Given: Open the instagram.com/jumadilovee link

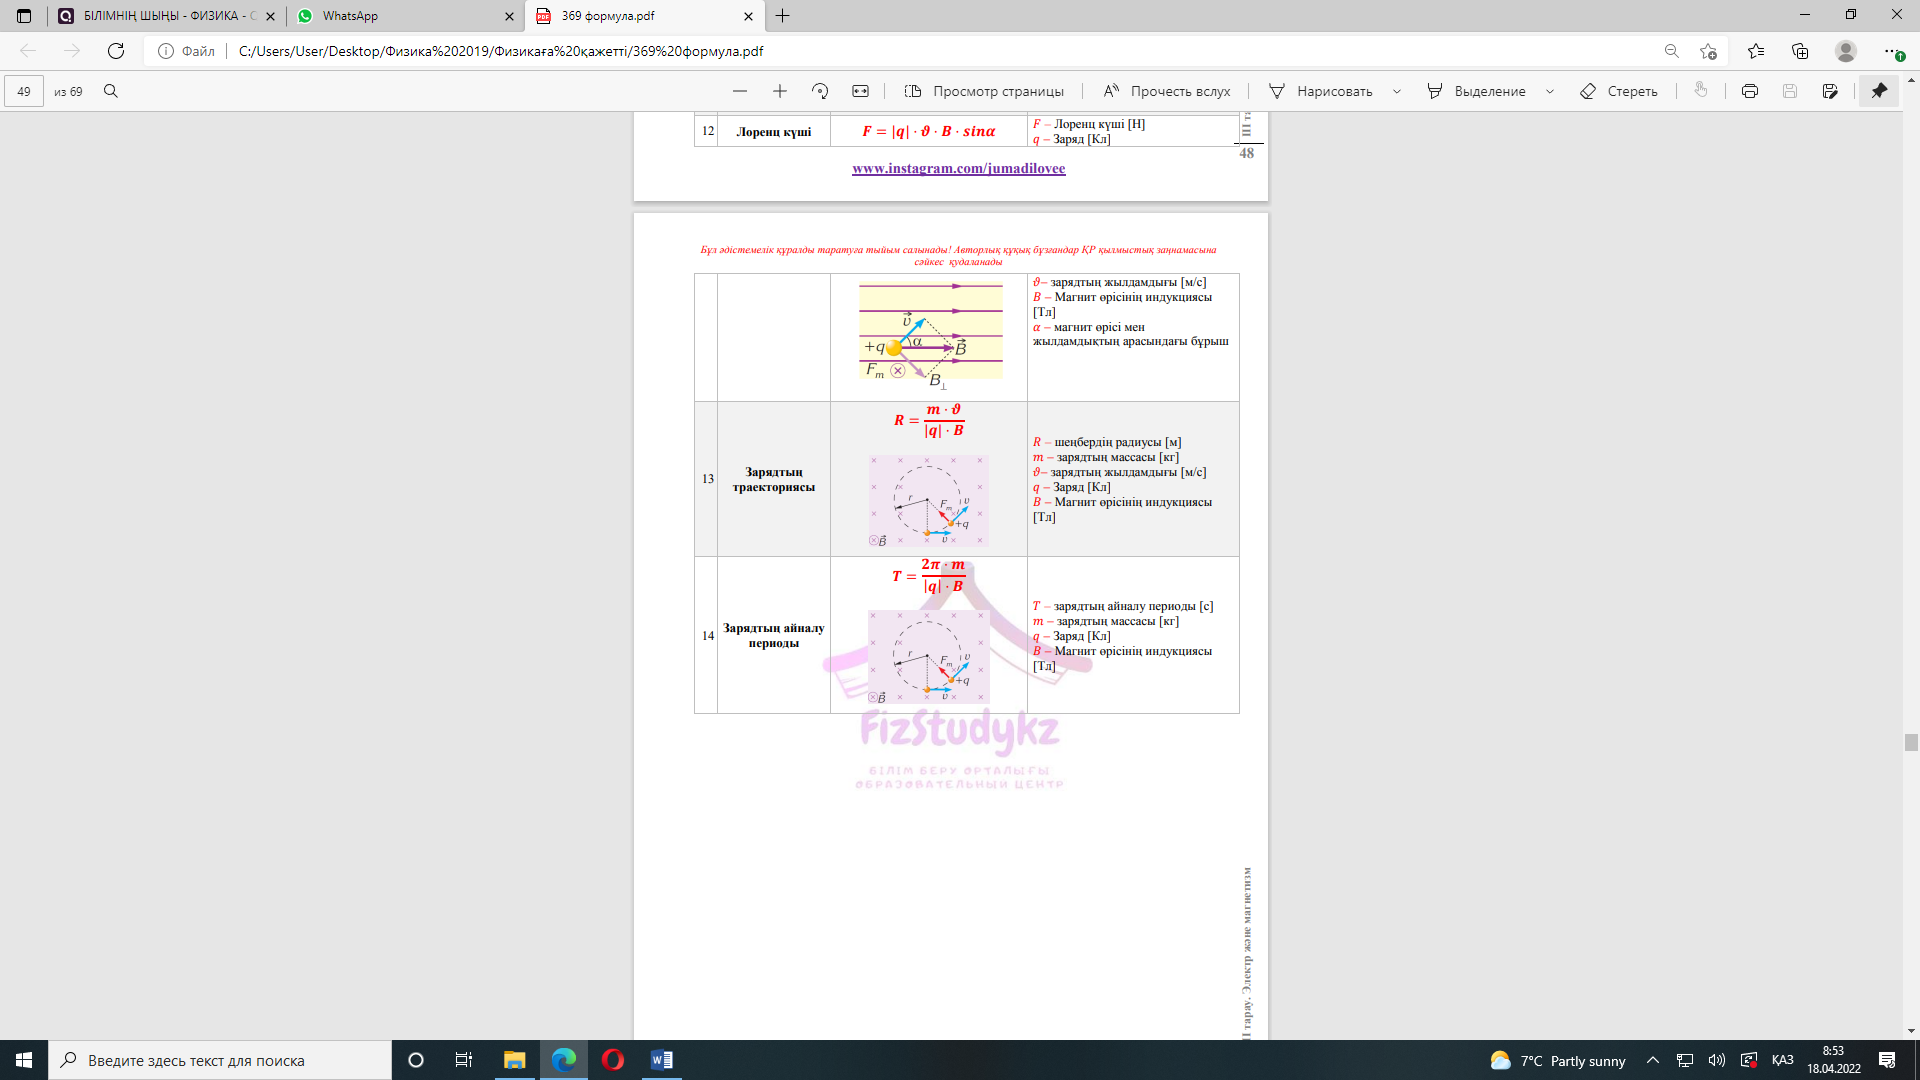Looking at the screenshot, I should [x=958, y=168].
